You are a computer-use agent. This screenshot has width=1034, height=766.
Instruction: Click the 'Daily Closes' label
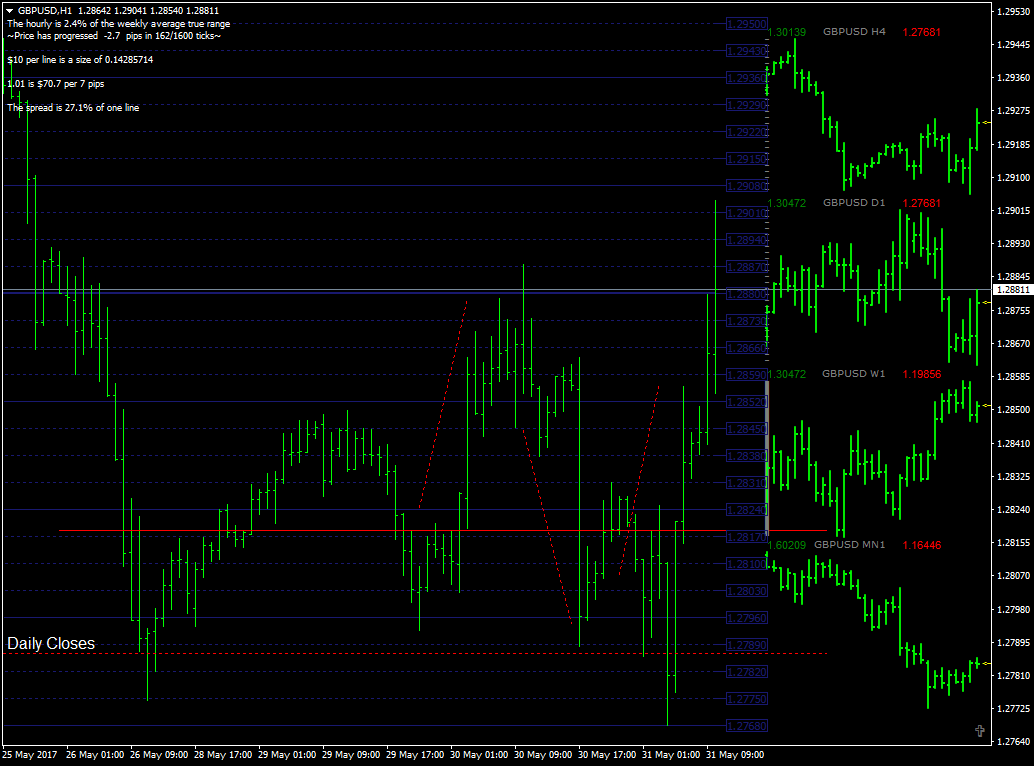click(x=51, y=643)
